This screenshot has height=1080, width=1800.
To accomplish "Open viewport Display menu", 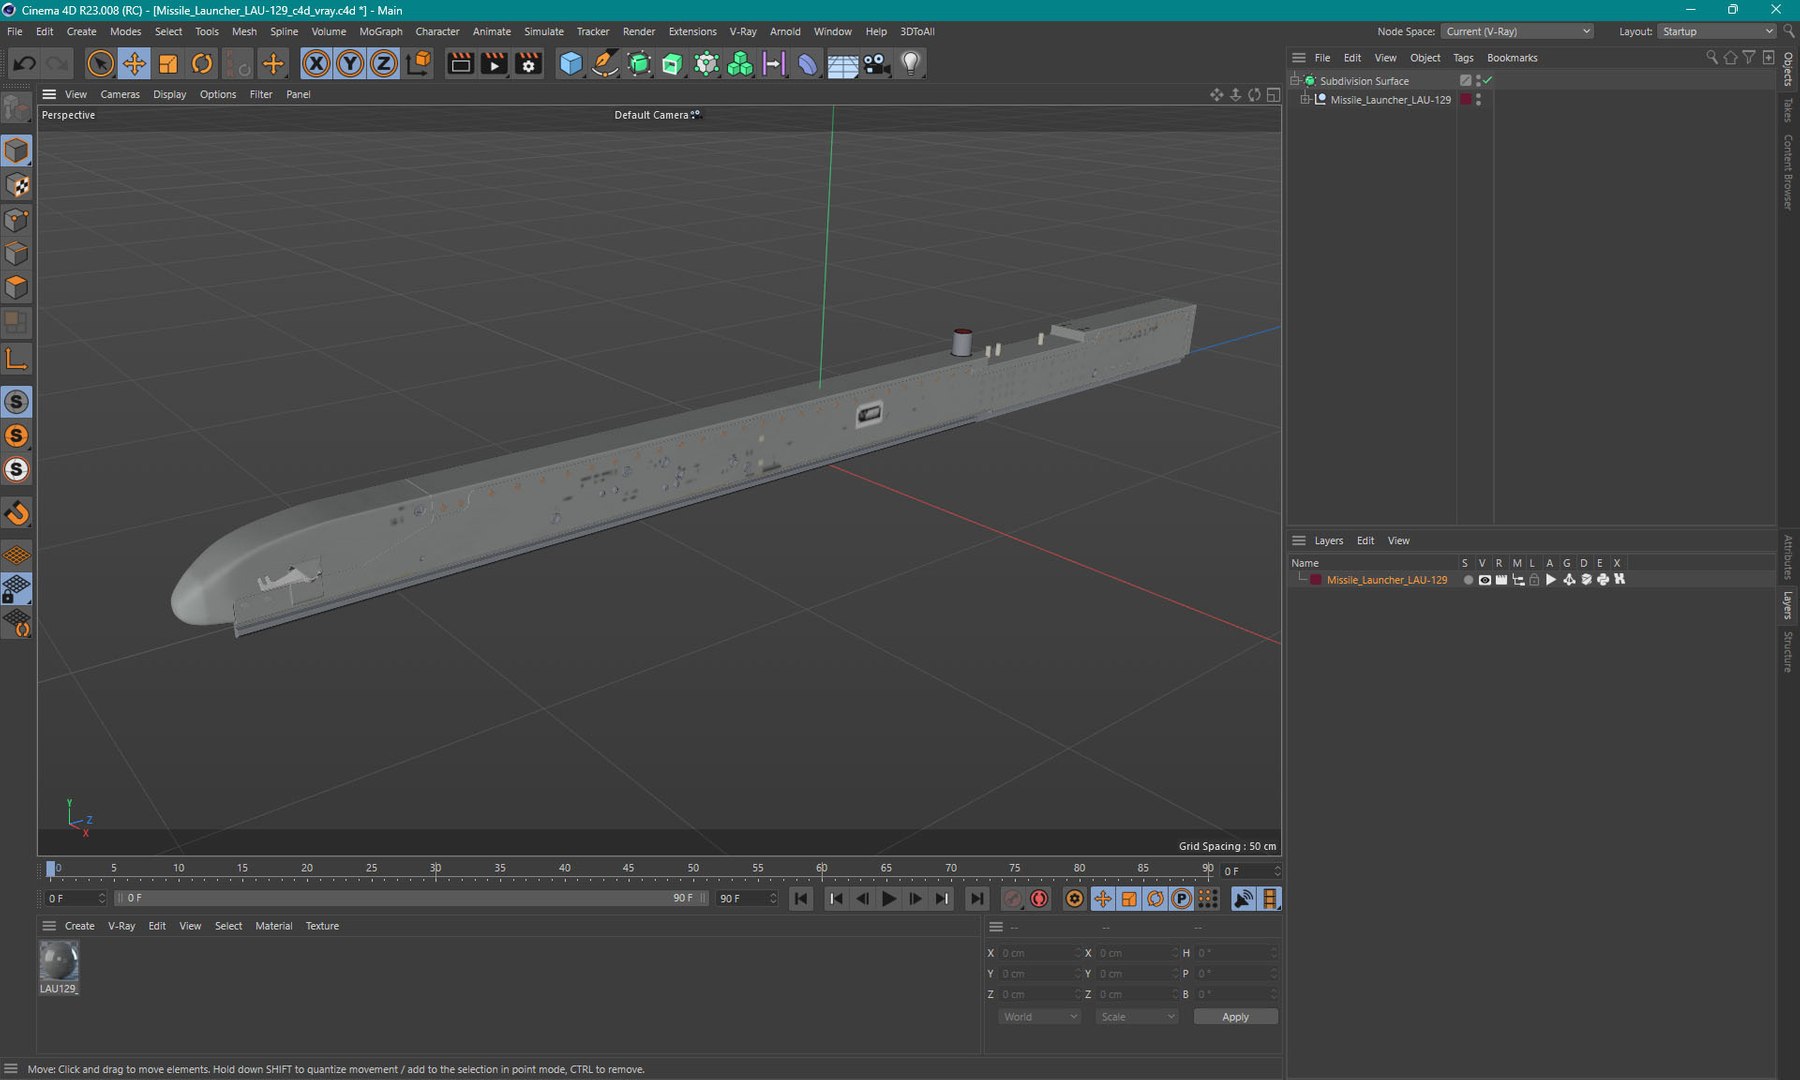I will [x=169, y=94].
